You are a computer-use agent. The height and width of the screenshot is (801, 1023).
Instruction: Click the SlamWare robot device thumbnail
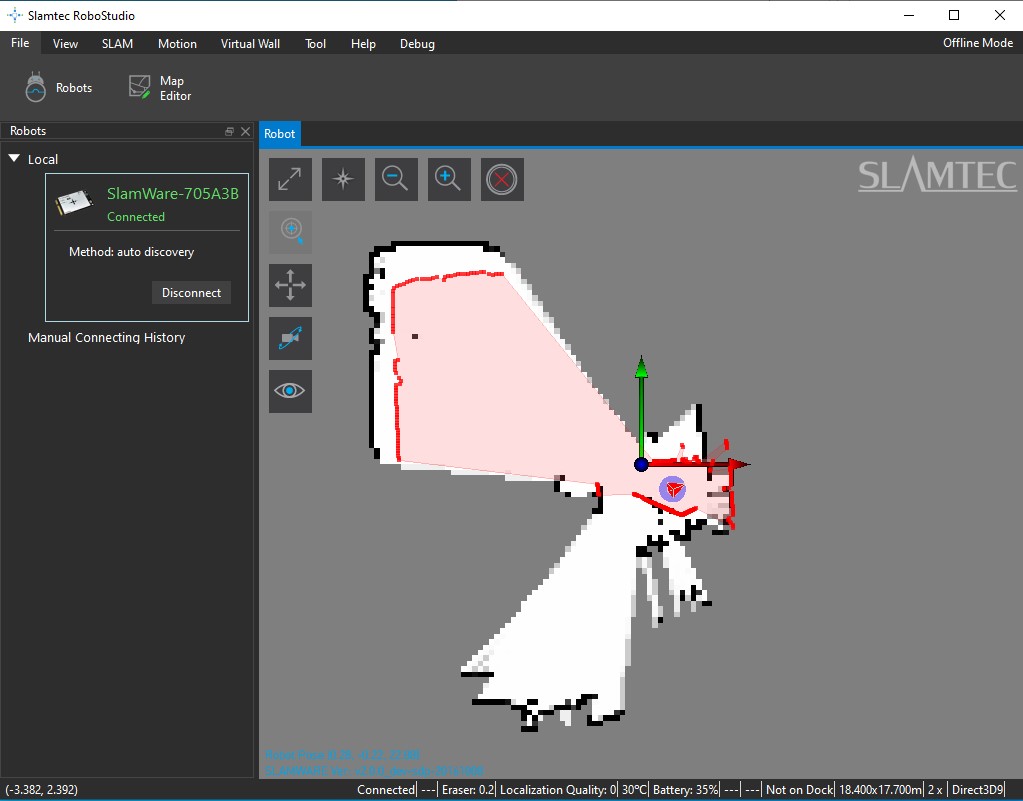74,202
